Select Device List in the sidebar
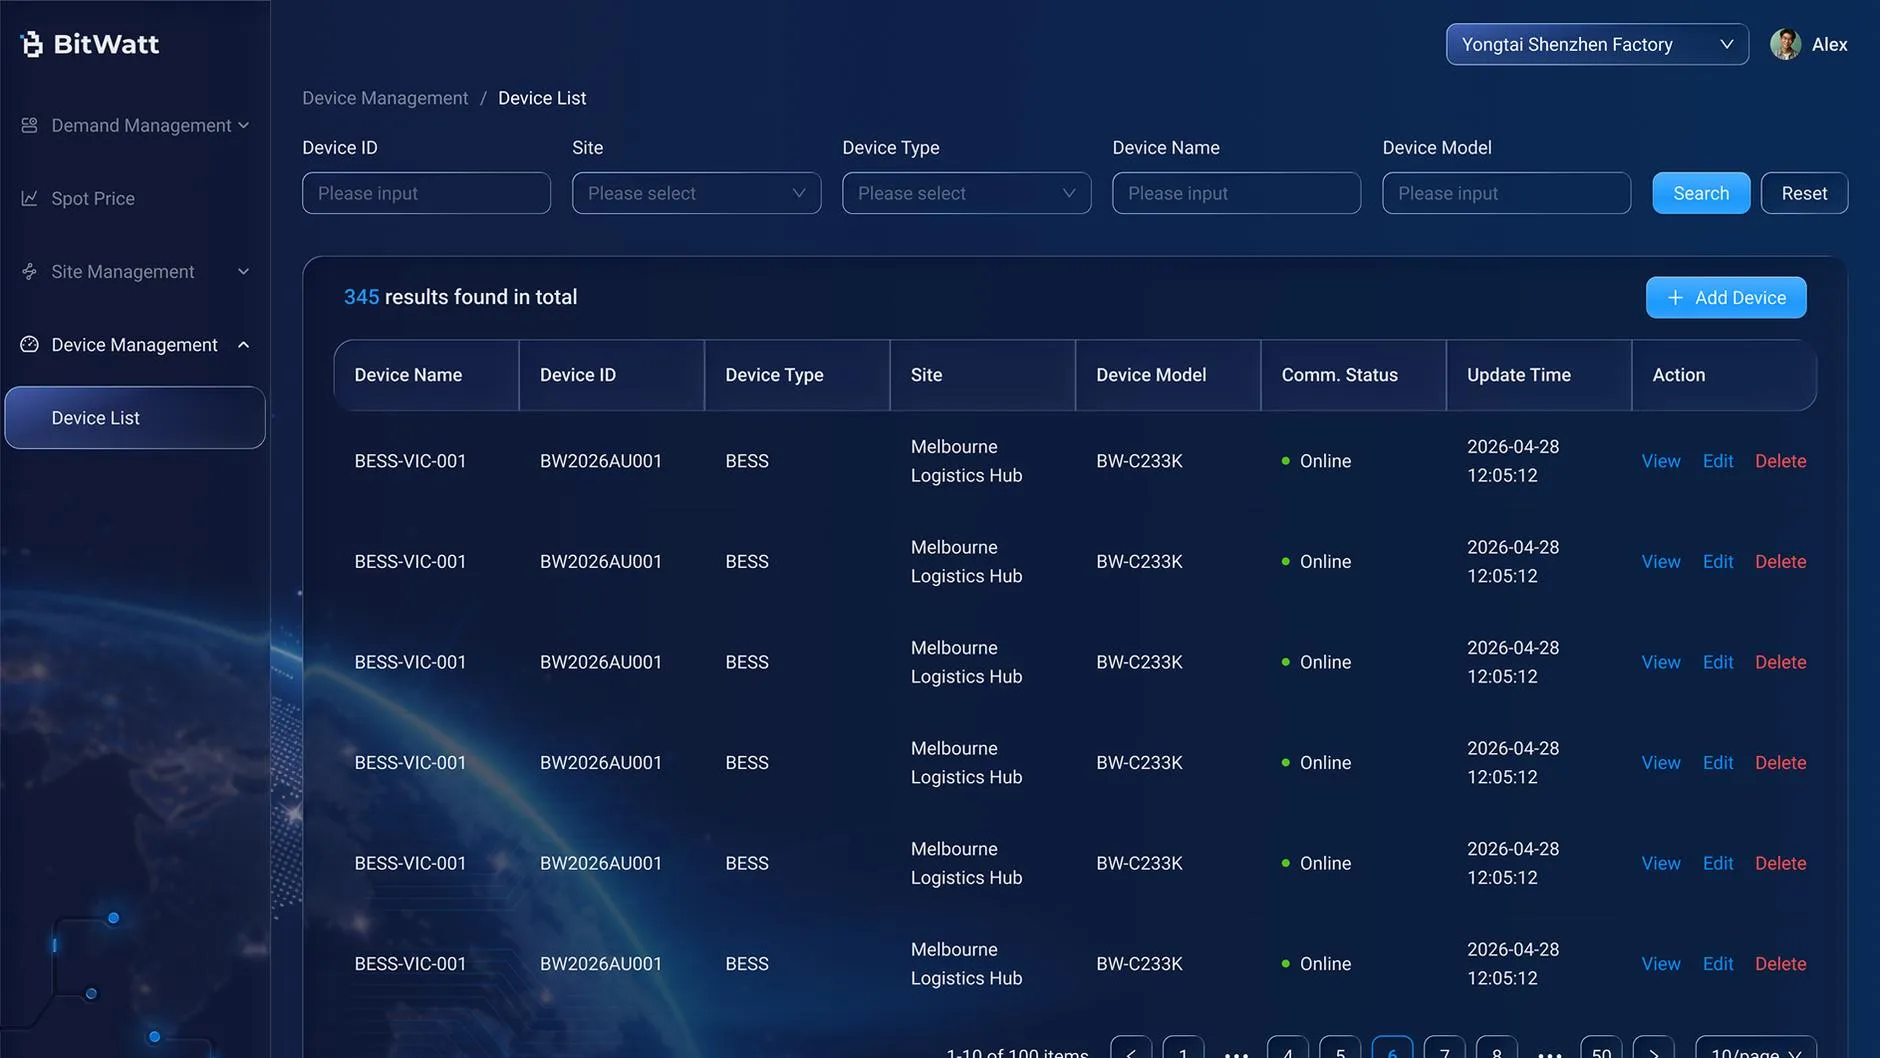Image resolution: width=1880 pixels, height=1058 pixels. [135, 417]
